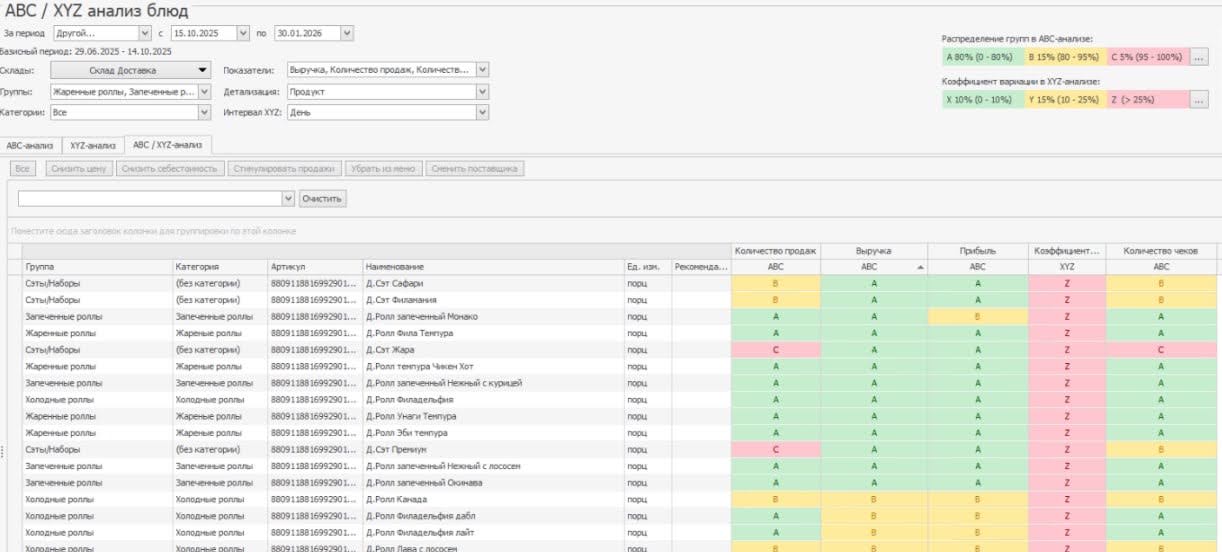Screen dimensions: 1222x552
Task: Select 'Д.Ролл запеченный Нежный с курицей'
Action: (618, 383)
